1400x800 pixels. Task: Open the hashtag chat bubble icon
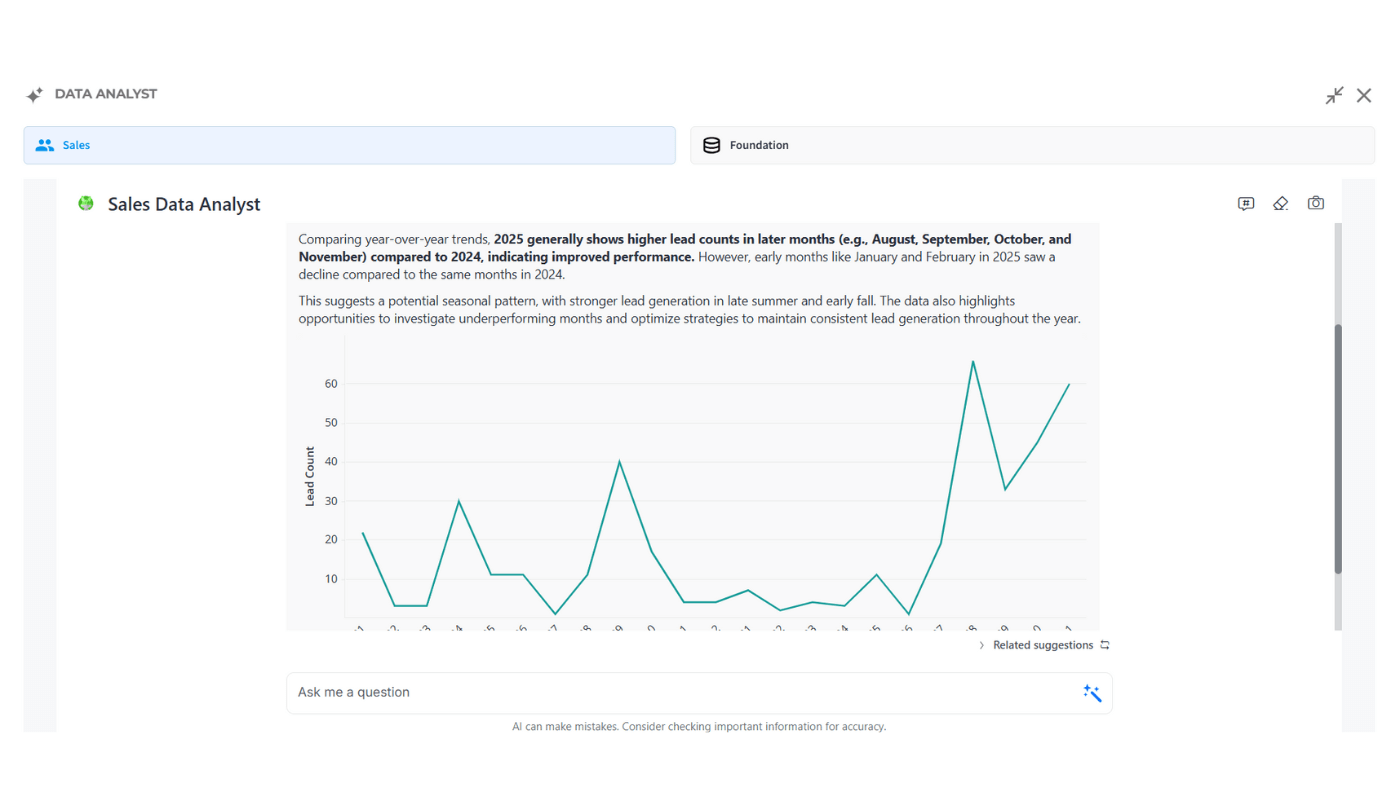(1246, 204)
